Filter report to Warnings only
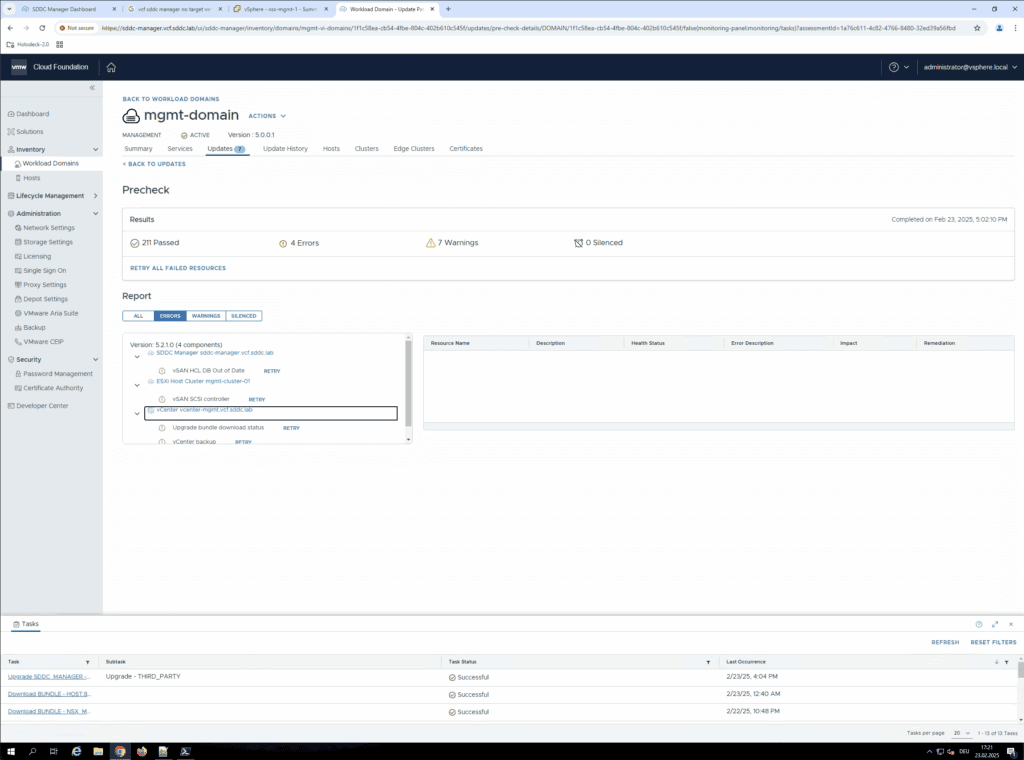Image resolution: width=1024 pixels, height=760 pixels. point(206,316)
